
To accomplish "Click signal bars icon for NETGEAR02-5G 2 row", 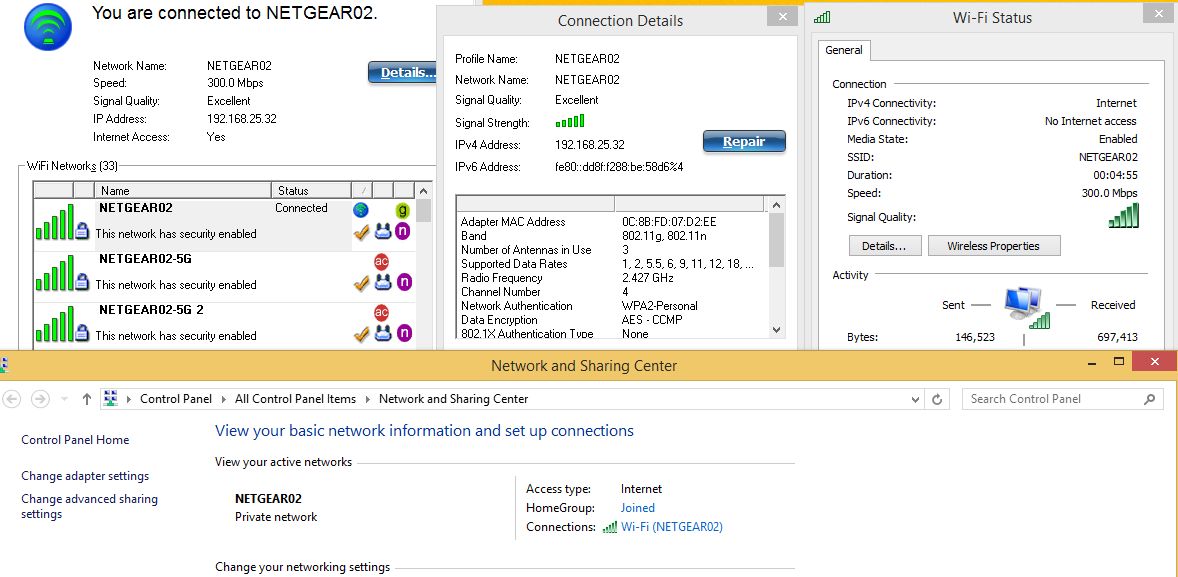I will coord(55,324).
